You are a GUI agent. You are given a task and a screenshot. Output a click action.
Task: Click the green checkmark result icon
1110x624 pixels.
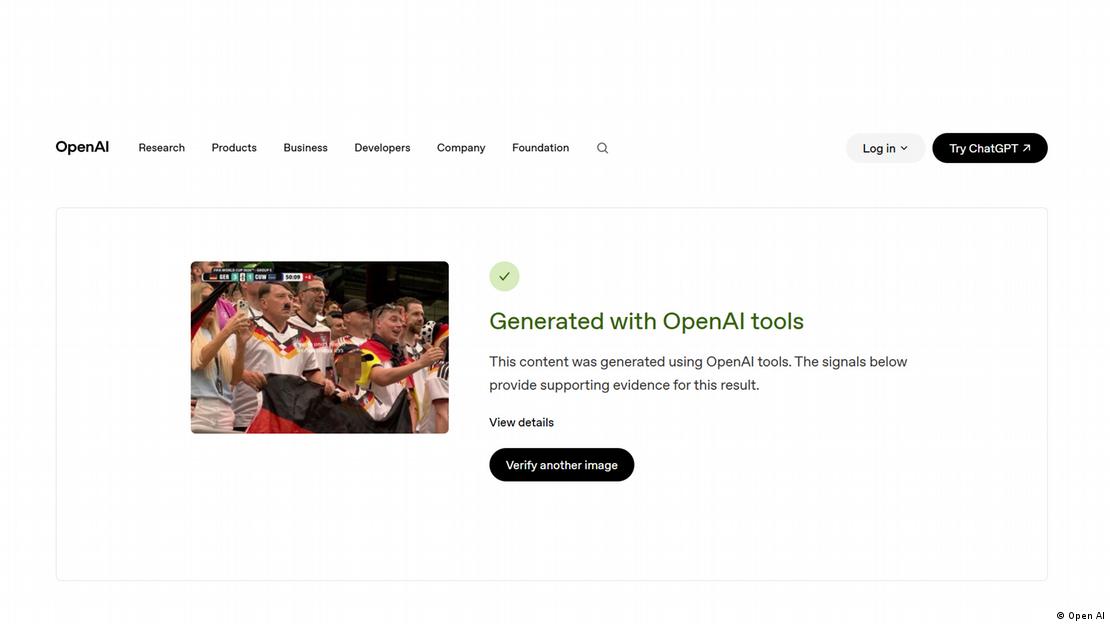point(504,276)
